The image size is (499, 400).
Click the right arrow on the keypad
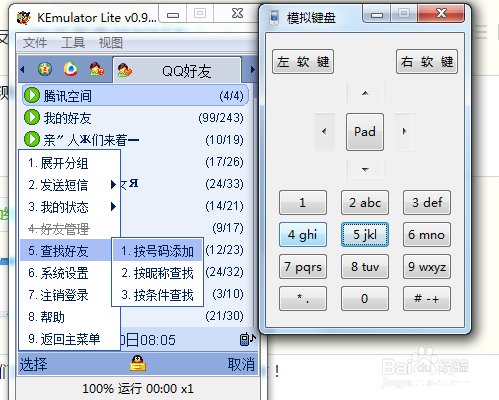405,132
